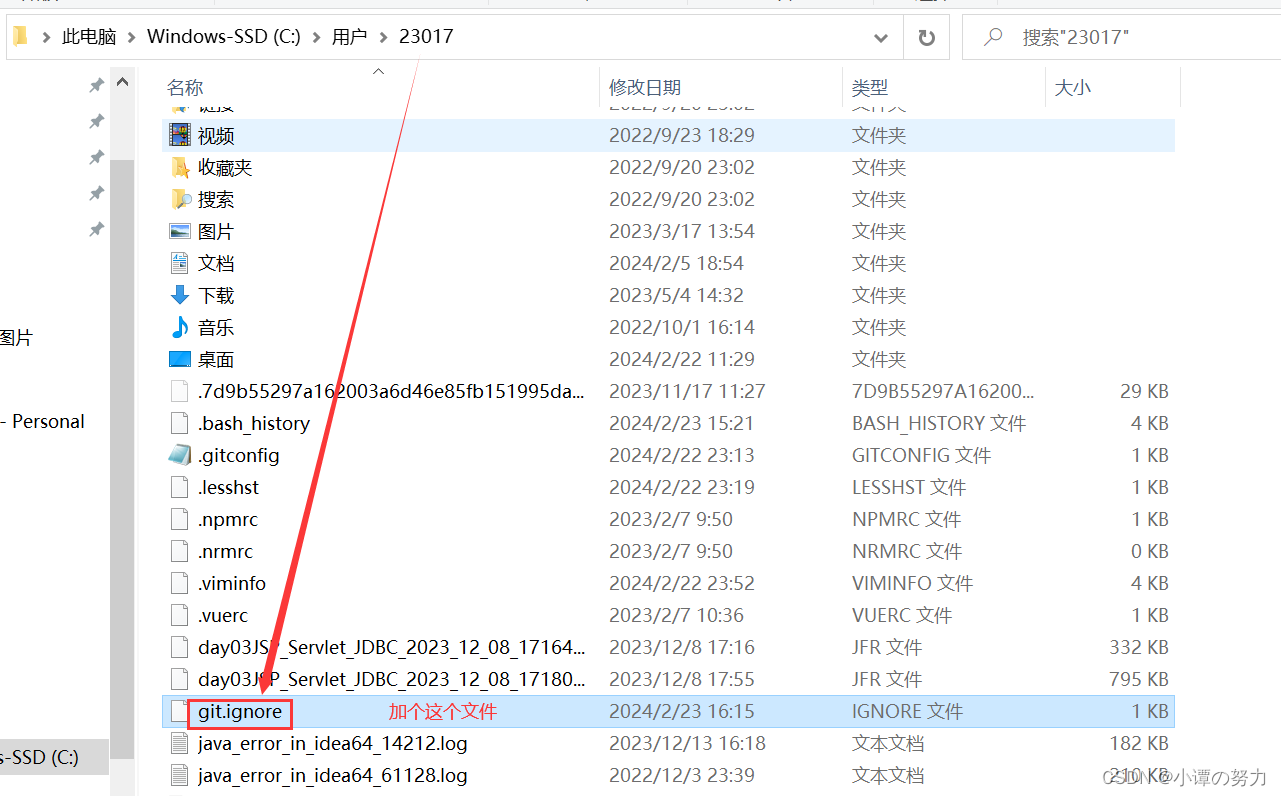Select the 下载 folder icon
Image resolution: width=1281 pixels, height=796 pixels.
(180, 295)
